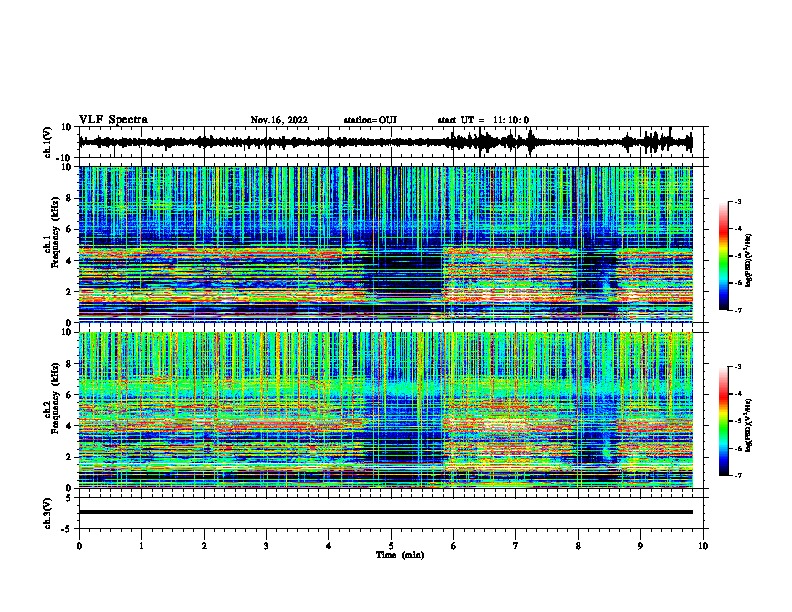792x612 pixels.
Task: Click time axis tick label "7"
Action: click(x=516, y=546)
